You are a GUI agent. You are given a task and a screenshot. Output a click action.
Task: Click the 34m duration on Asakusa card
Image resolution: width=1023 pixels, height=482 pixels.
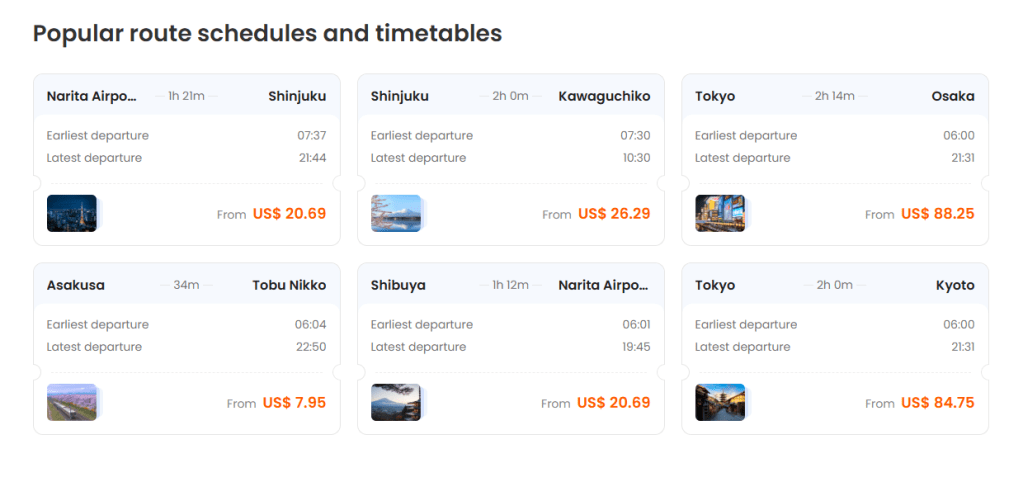(x=186, y=285)
